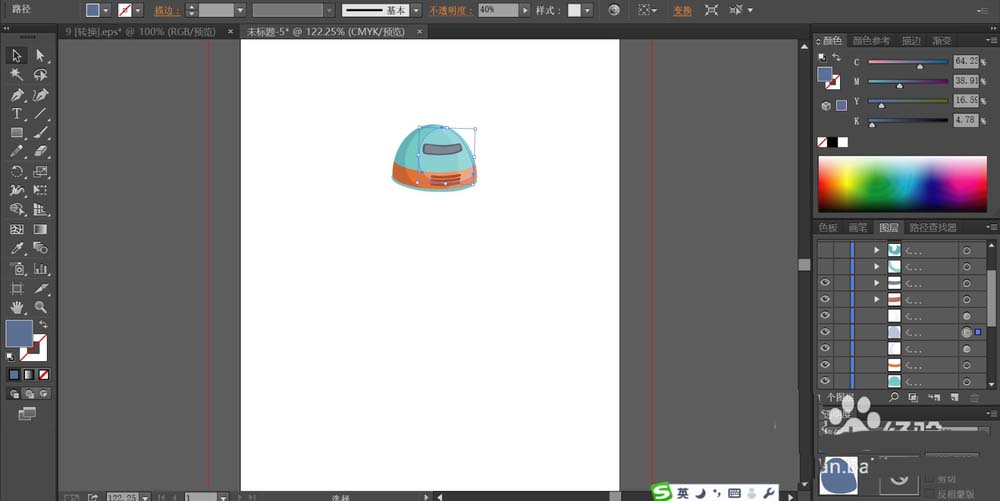Image resolution: width=1000 pixels, height=501 pixels.
Task: Select the Scale tool
Action: [x=40, y=171]
